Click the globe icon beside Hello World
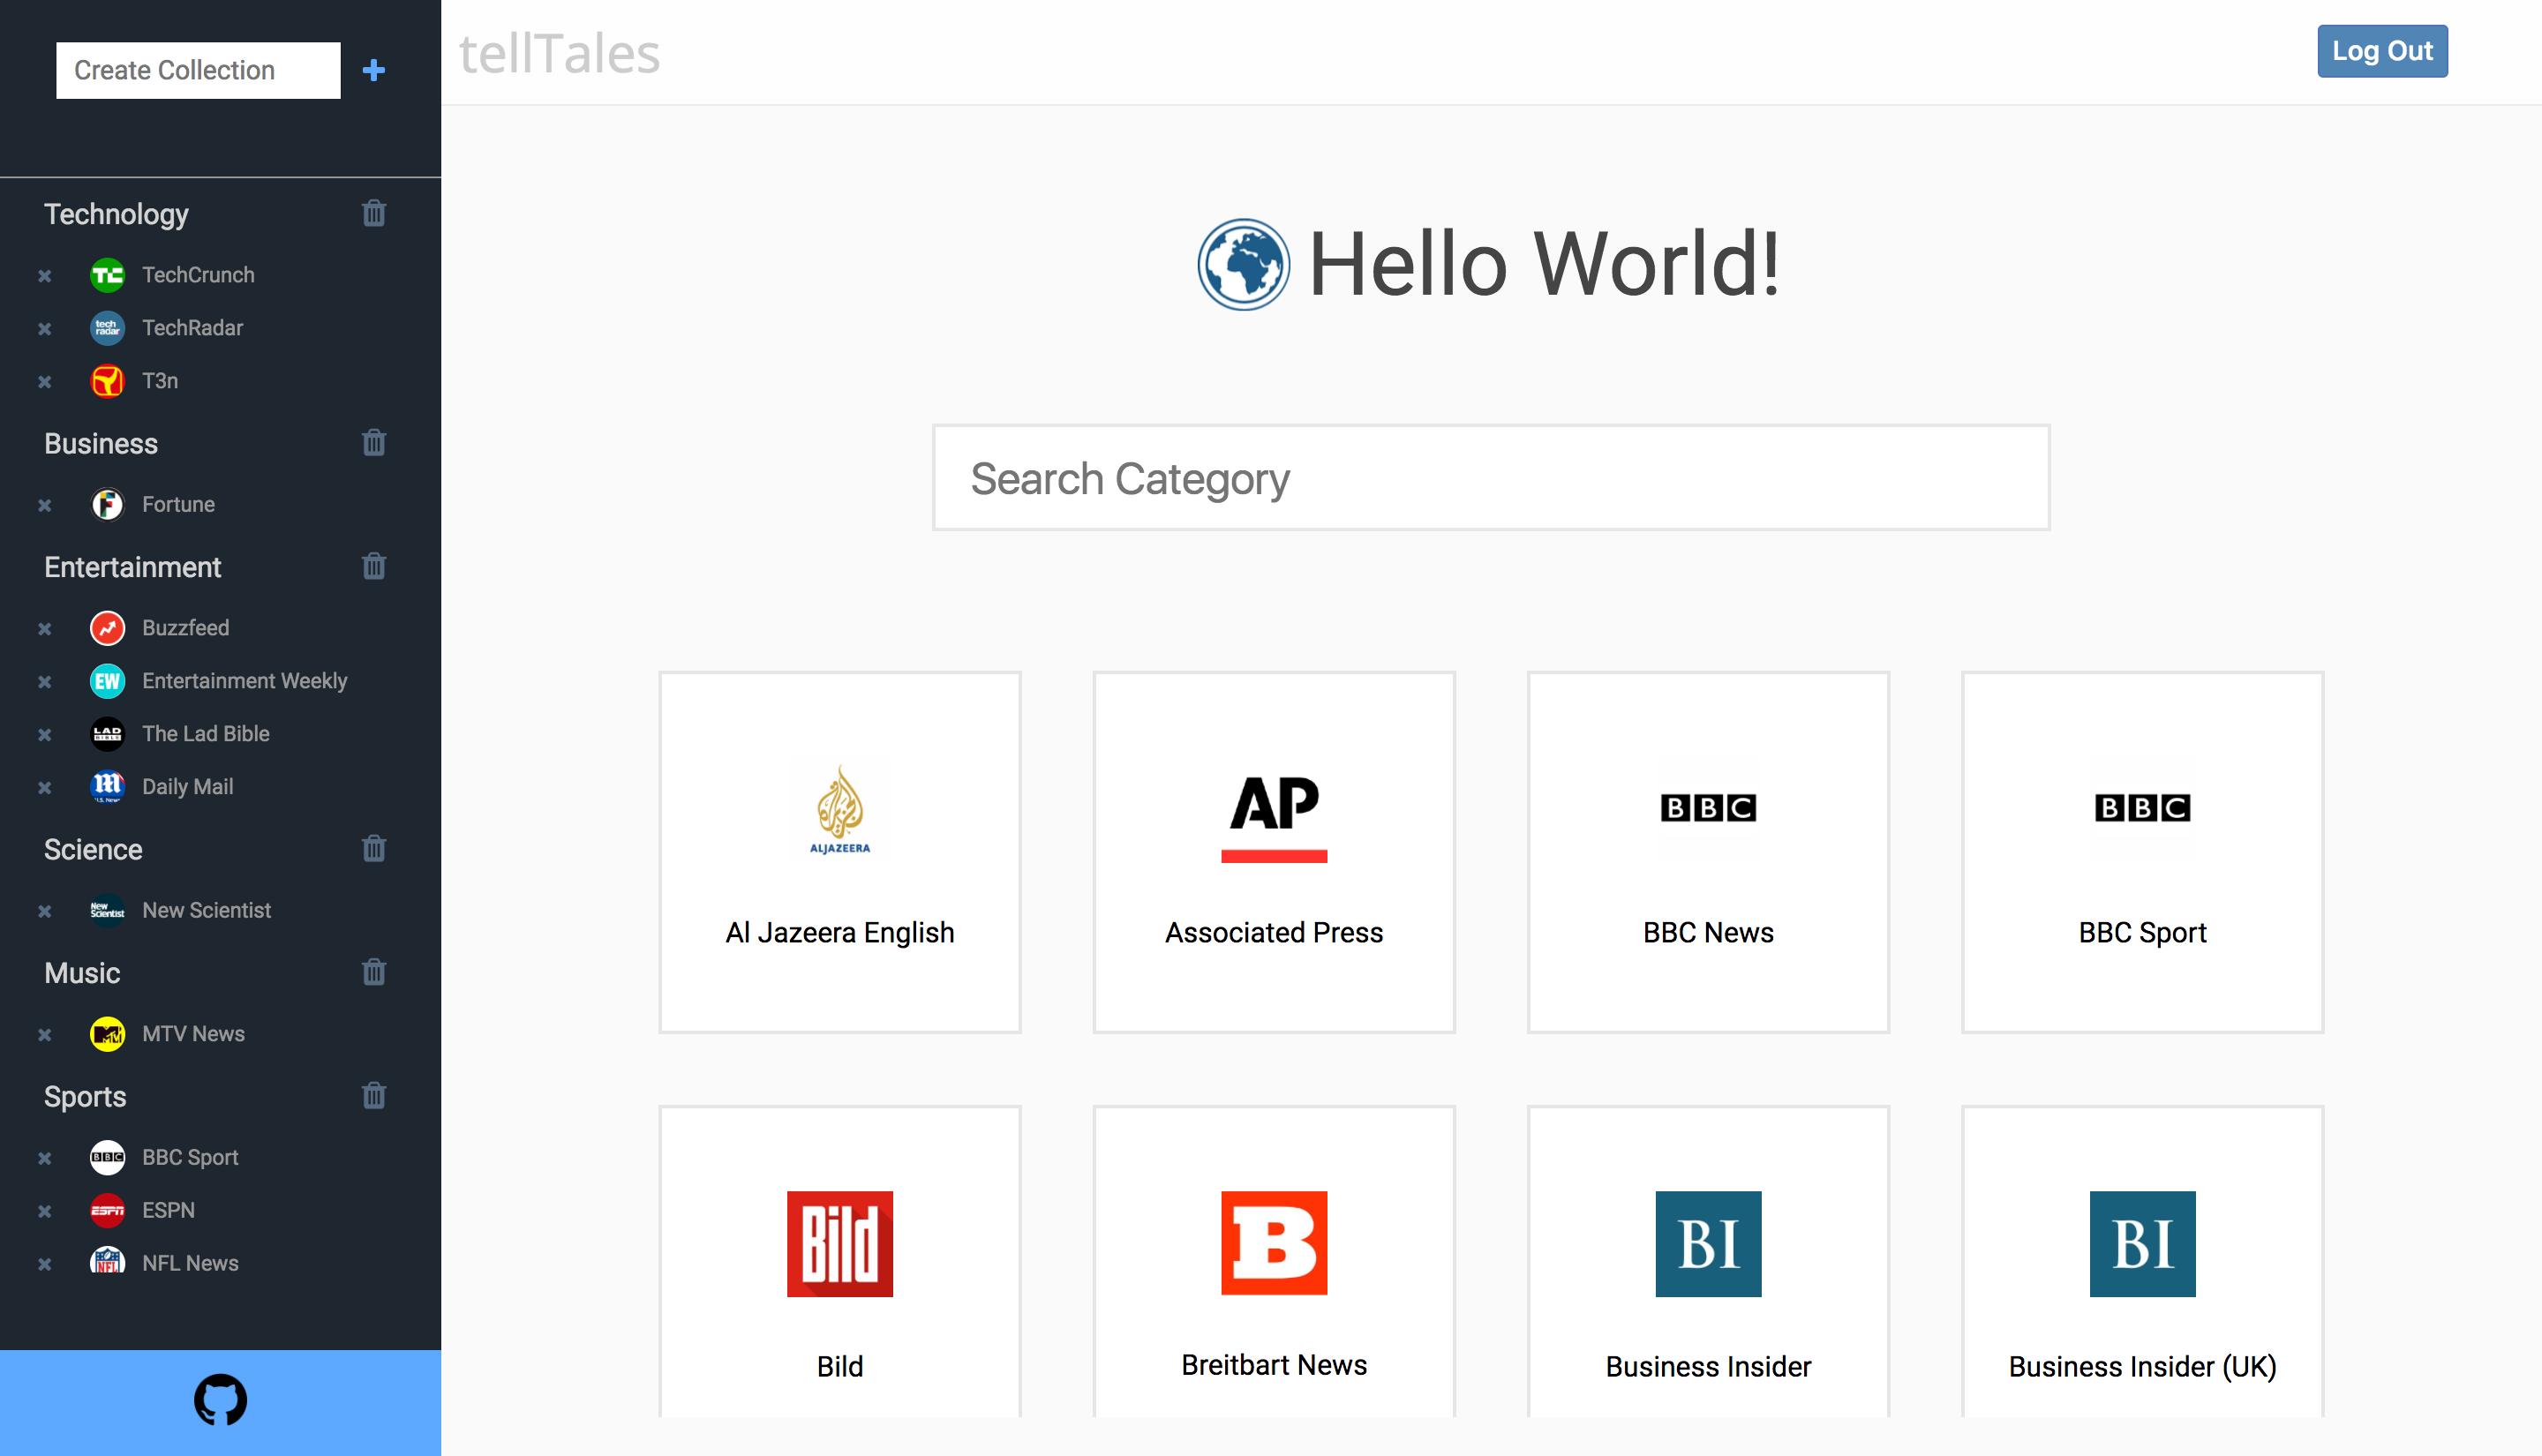This screenshot has width=2542, height=1456. point(1243,264)
